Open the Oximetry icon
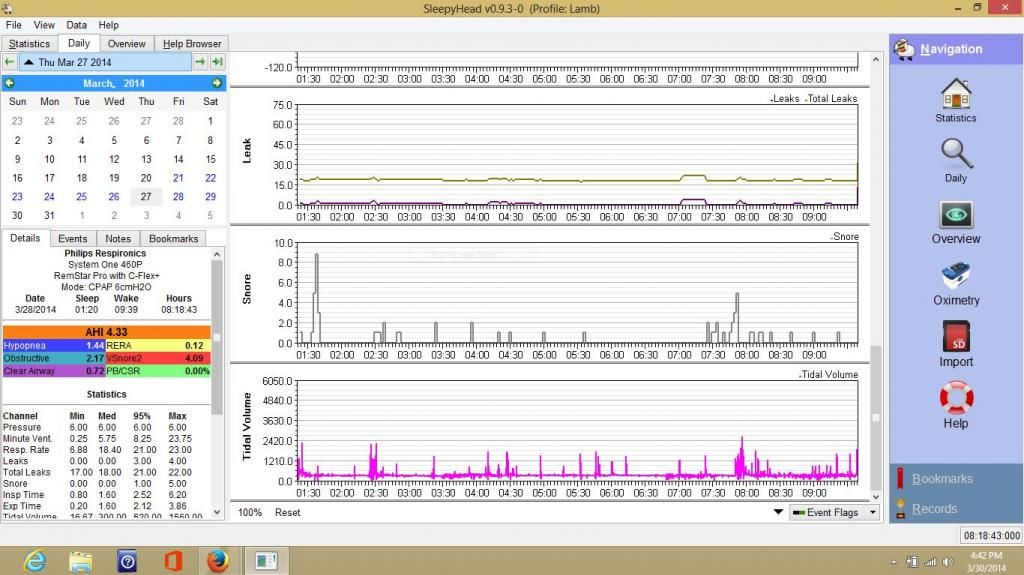This screenshot has height=575, width=1024. click(956, 276)
